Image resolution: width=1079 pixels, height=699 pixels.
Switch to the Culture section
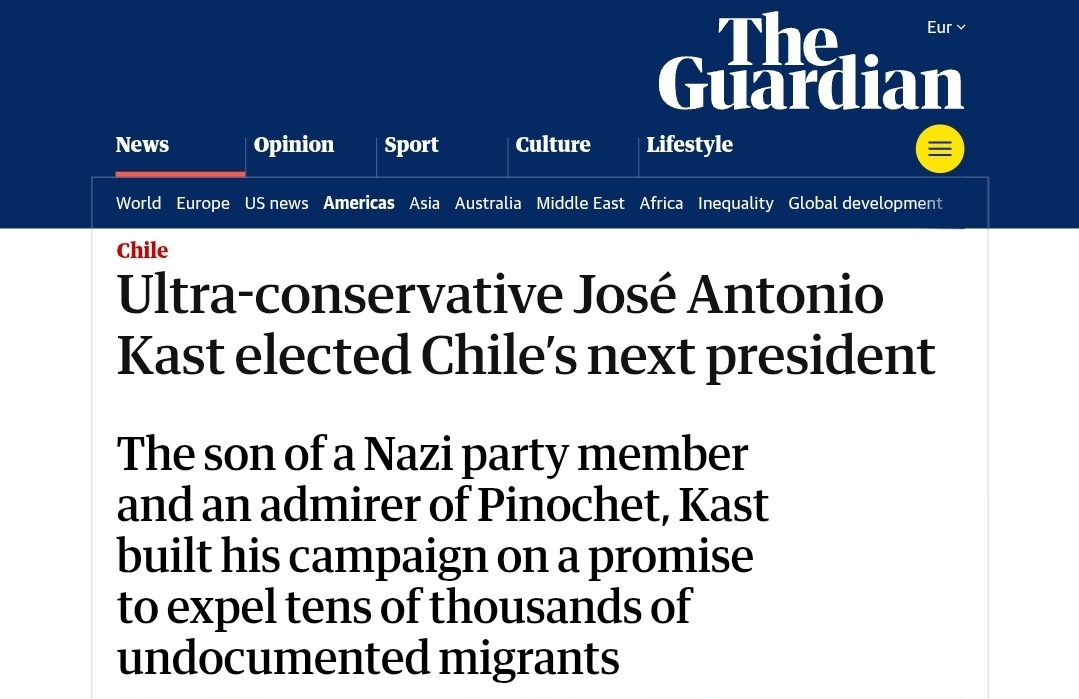click(x=553, y=145)
